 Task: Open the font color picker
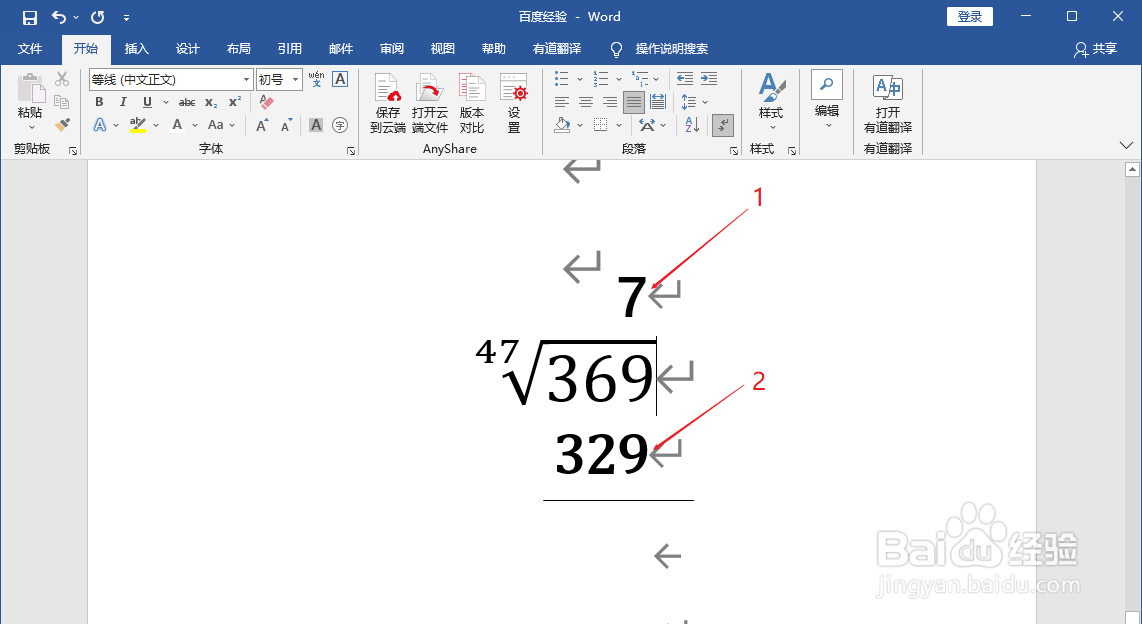(x=179, y=124)
